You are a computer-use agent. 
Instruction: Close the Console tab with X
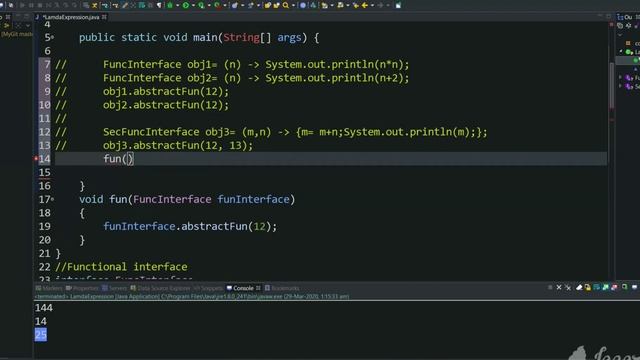click(258, 288)
